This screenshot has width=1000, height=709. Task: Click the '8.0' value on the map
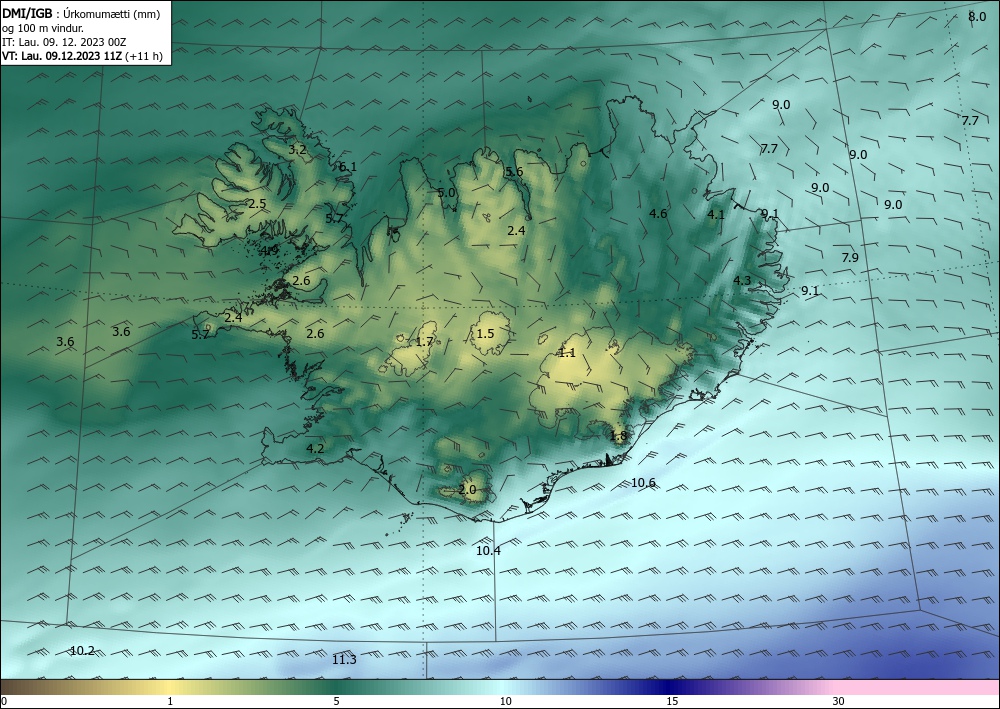point(977,17)
